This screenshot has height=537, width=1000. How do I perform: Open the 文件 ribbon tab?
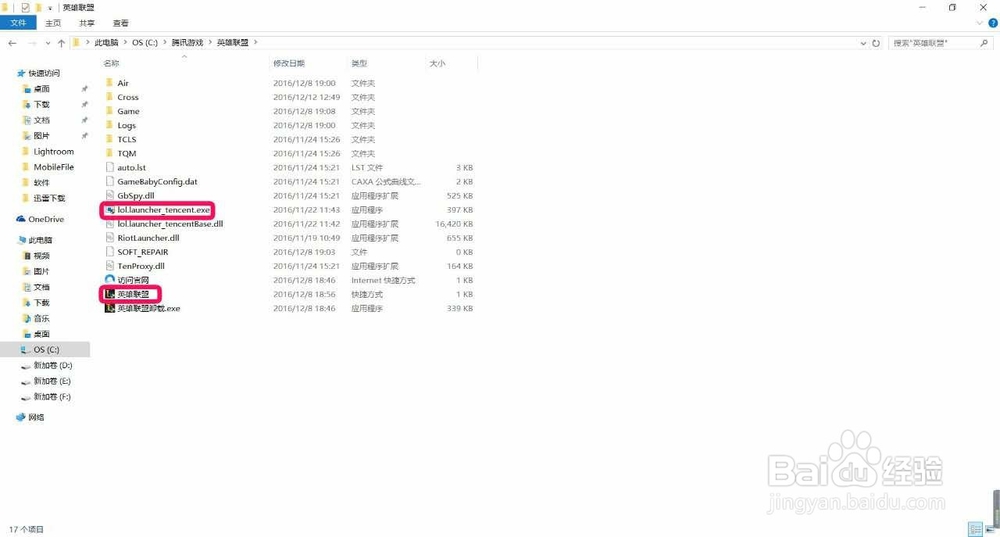(x=18, y=23)
